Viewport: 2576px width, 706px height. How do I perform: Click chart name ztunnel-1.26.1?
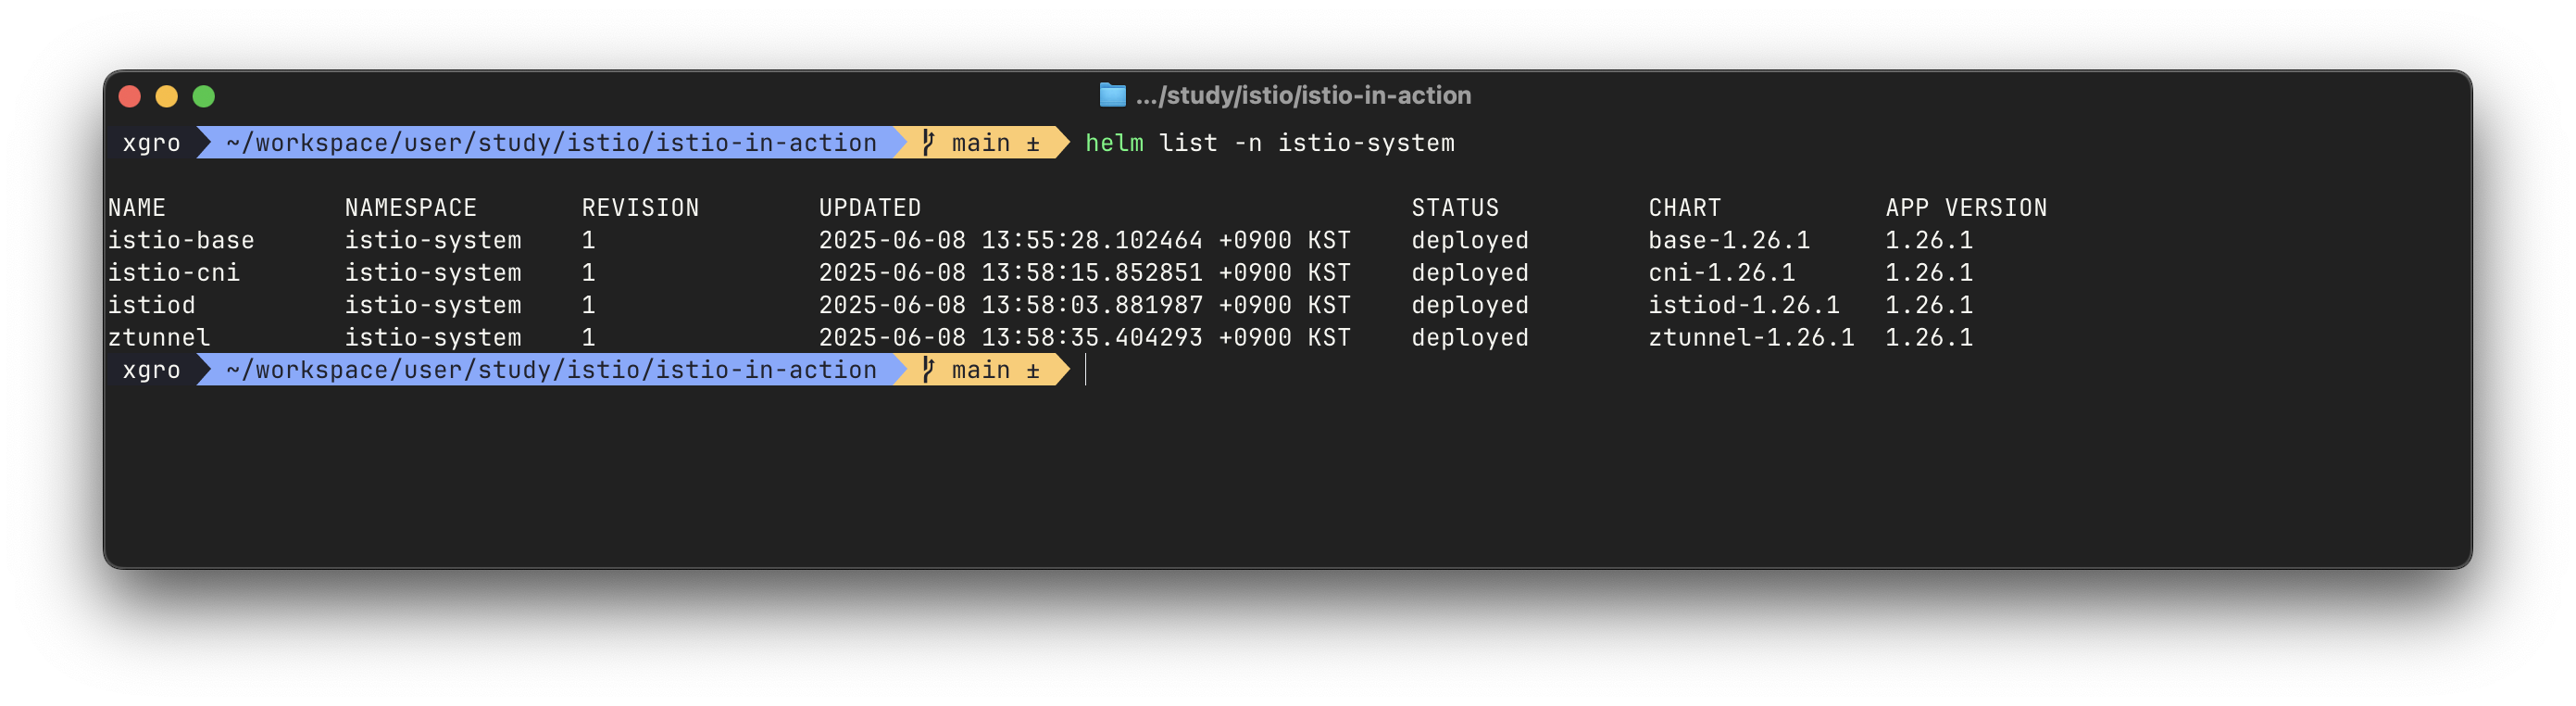tap(1751, 338)
